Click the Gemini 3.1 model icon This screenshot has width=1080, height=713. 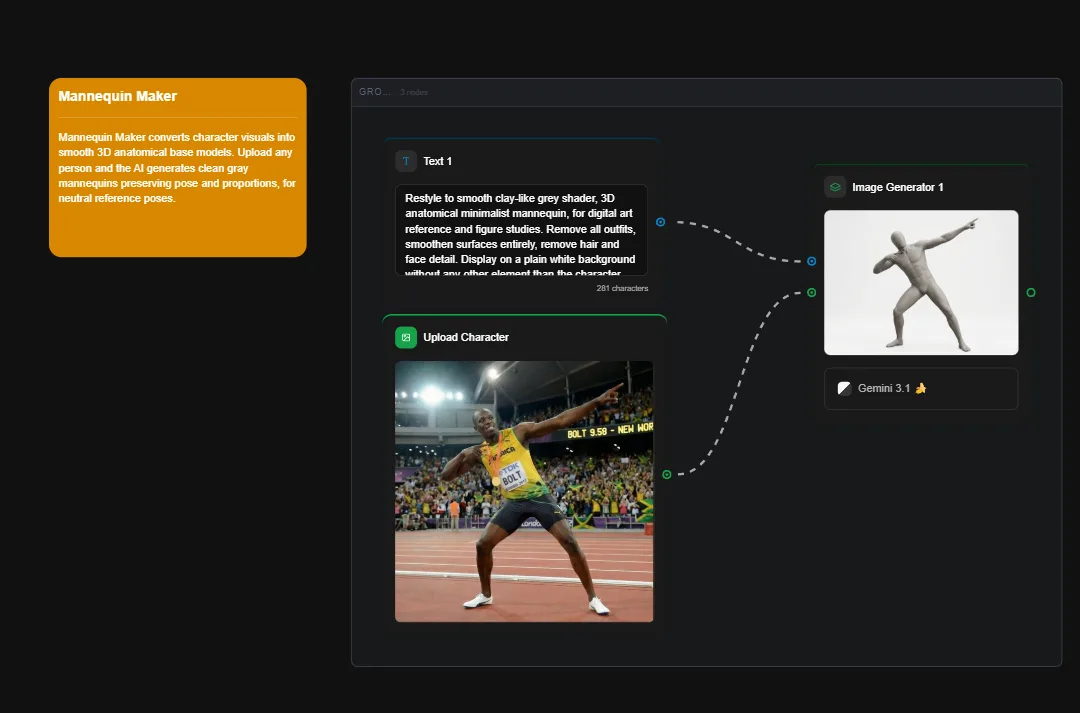[843, 388]
